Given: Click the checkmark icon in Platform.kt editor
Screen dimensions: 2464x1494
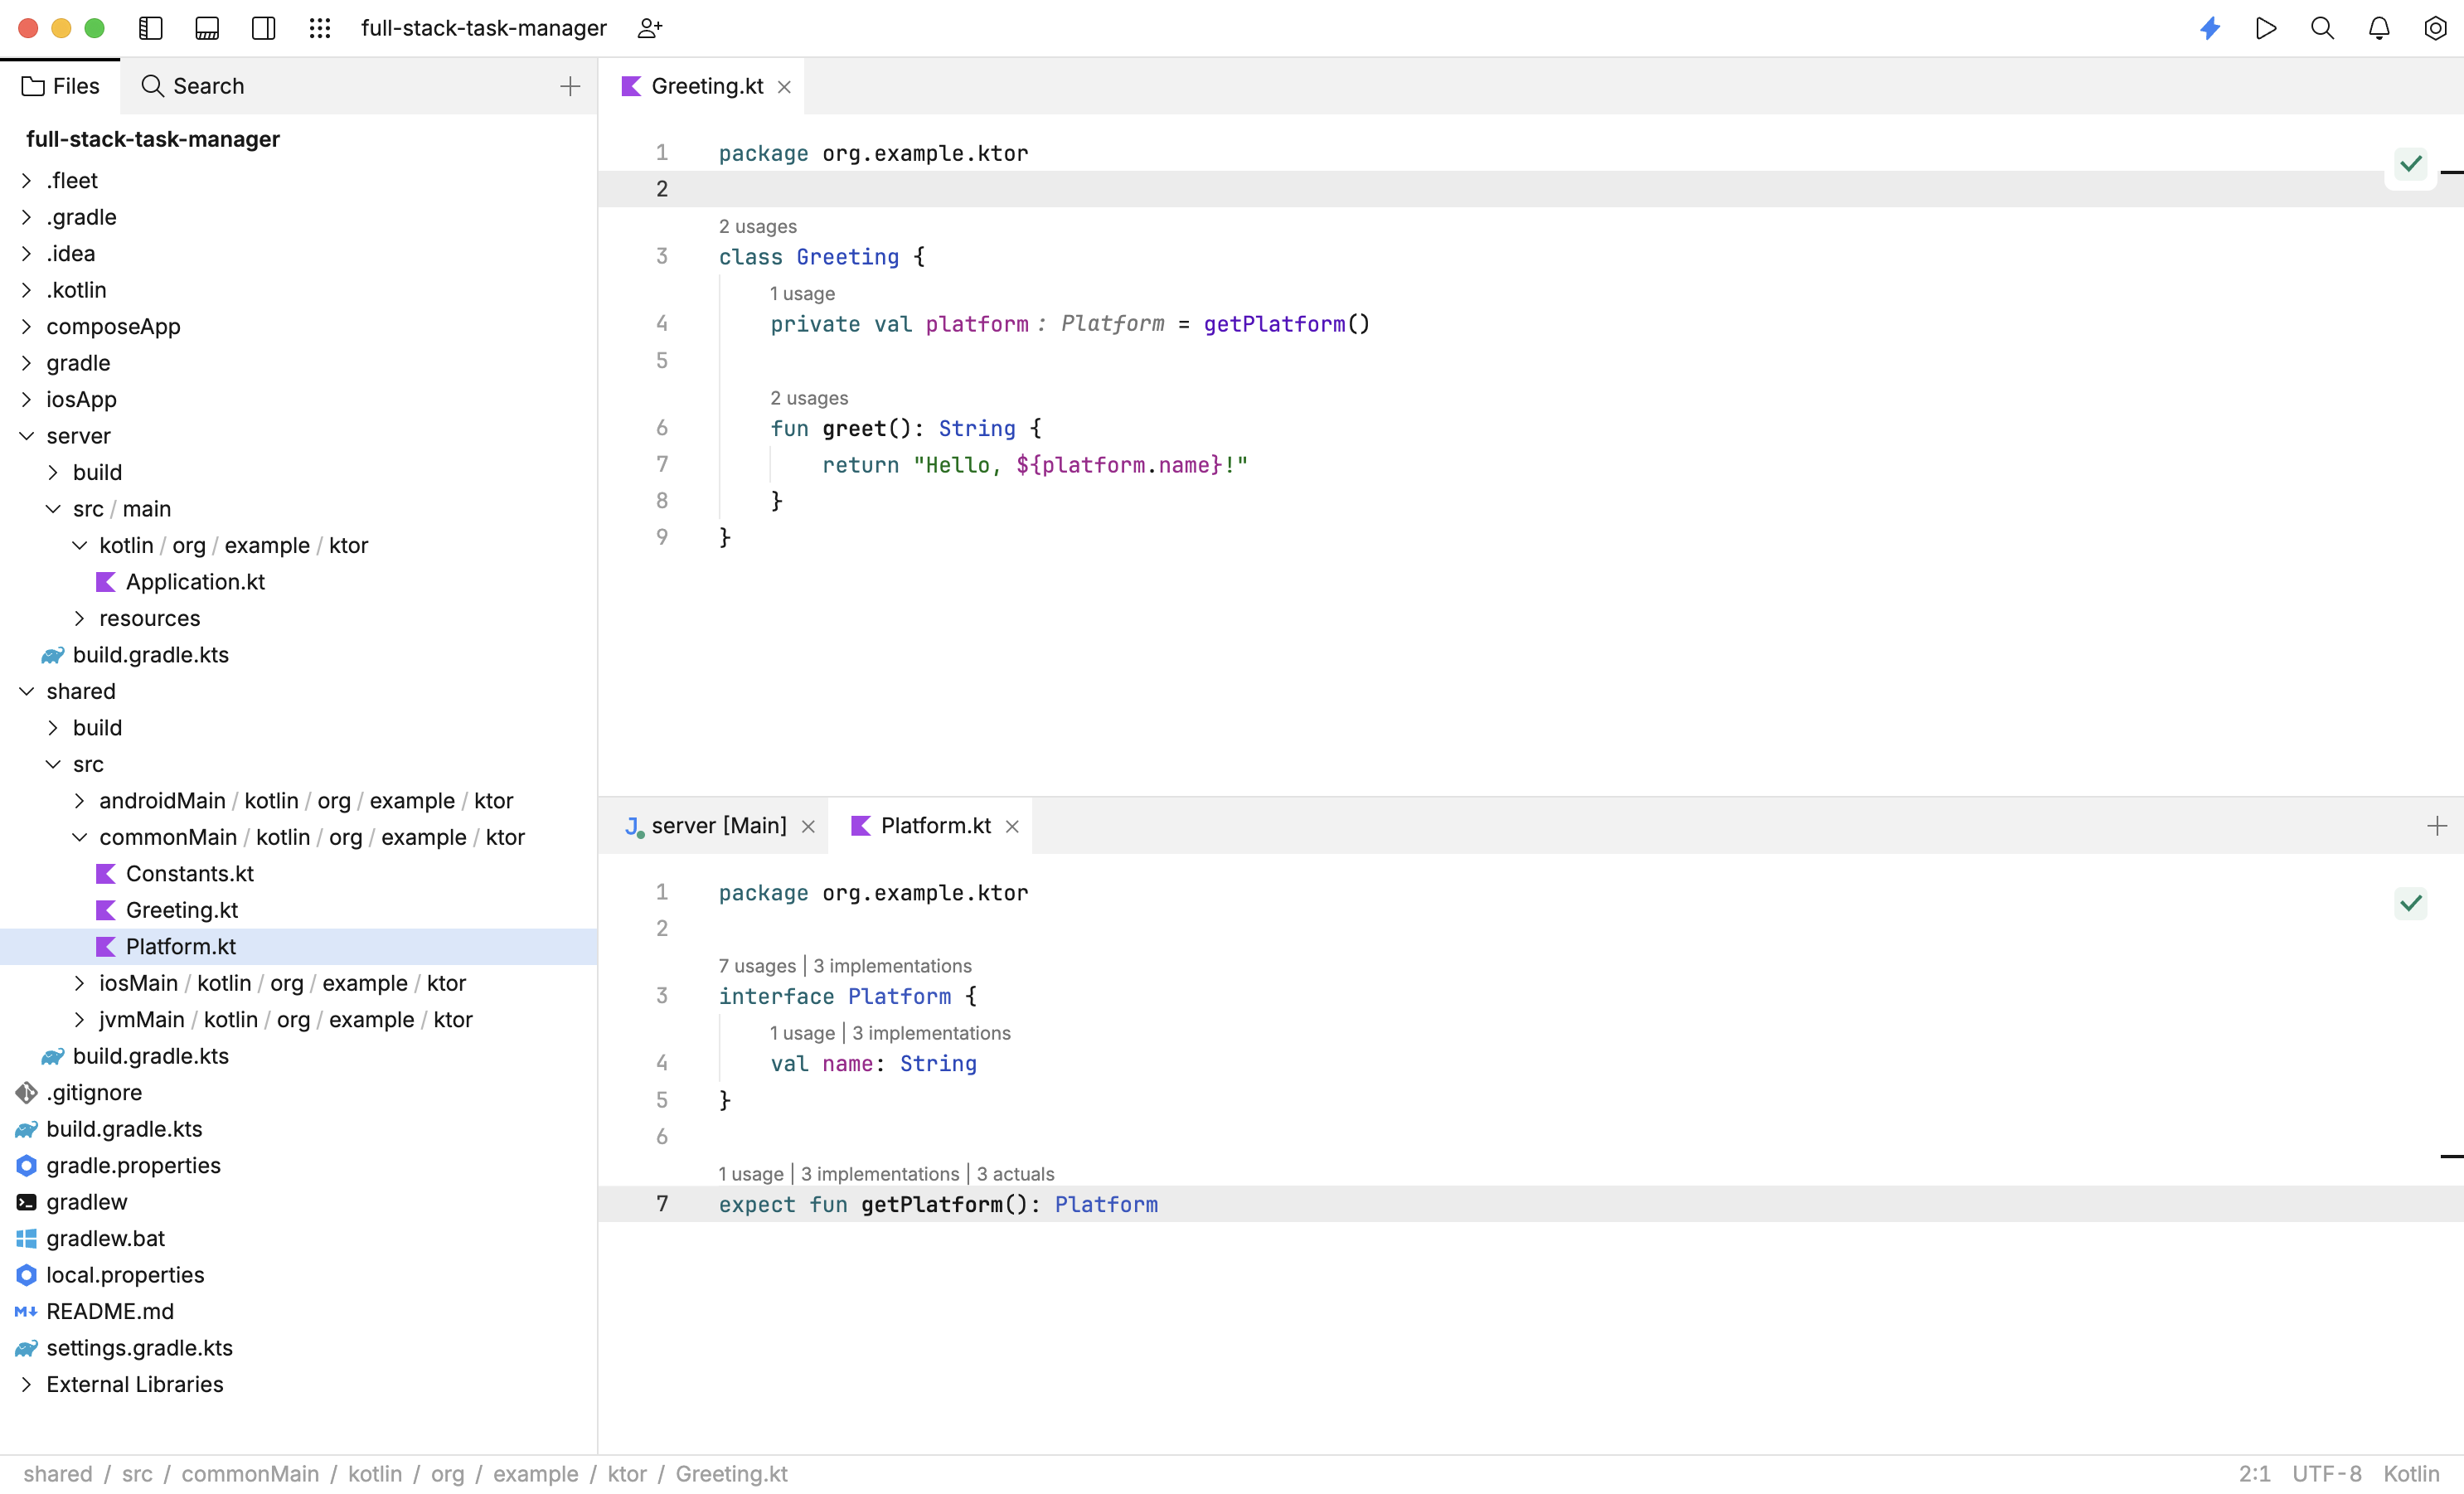Looking at the screenshot, I should coord(2411,903).
